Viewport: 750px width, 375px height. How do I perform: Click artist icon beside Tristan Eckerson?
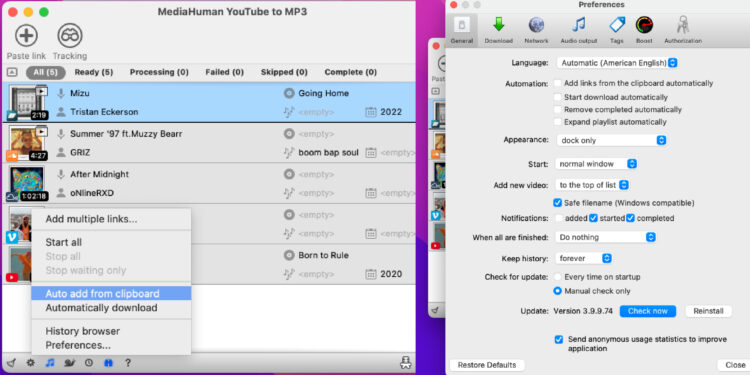click(61, 112)
